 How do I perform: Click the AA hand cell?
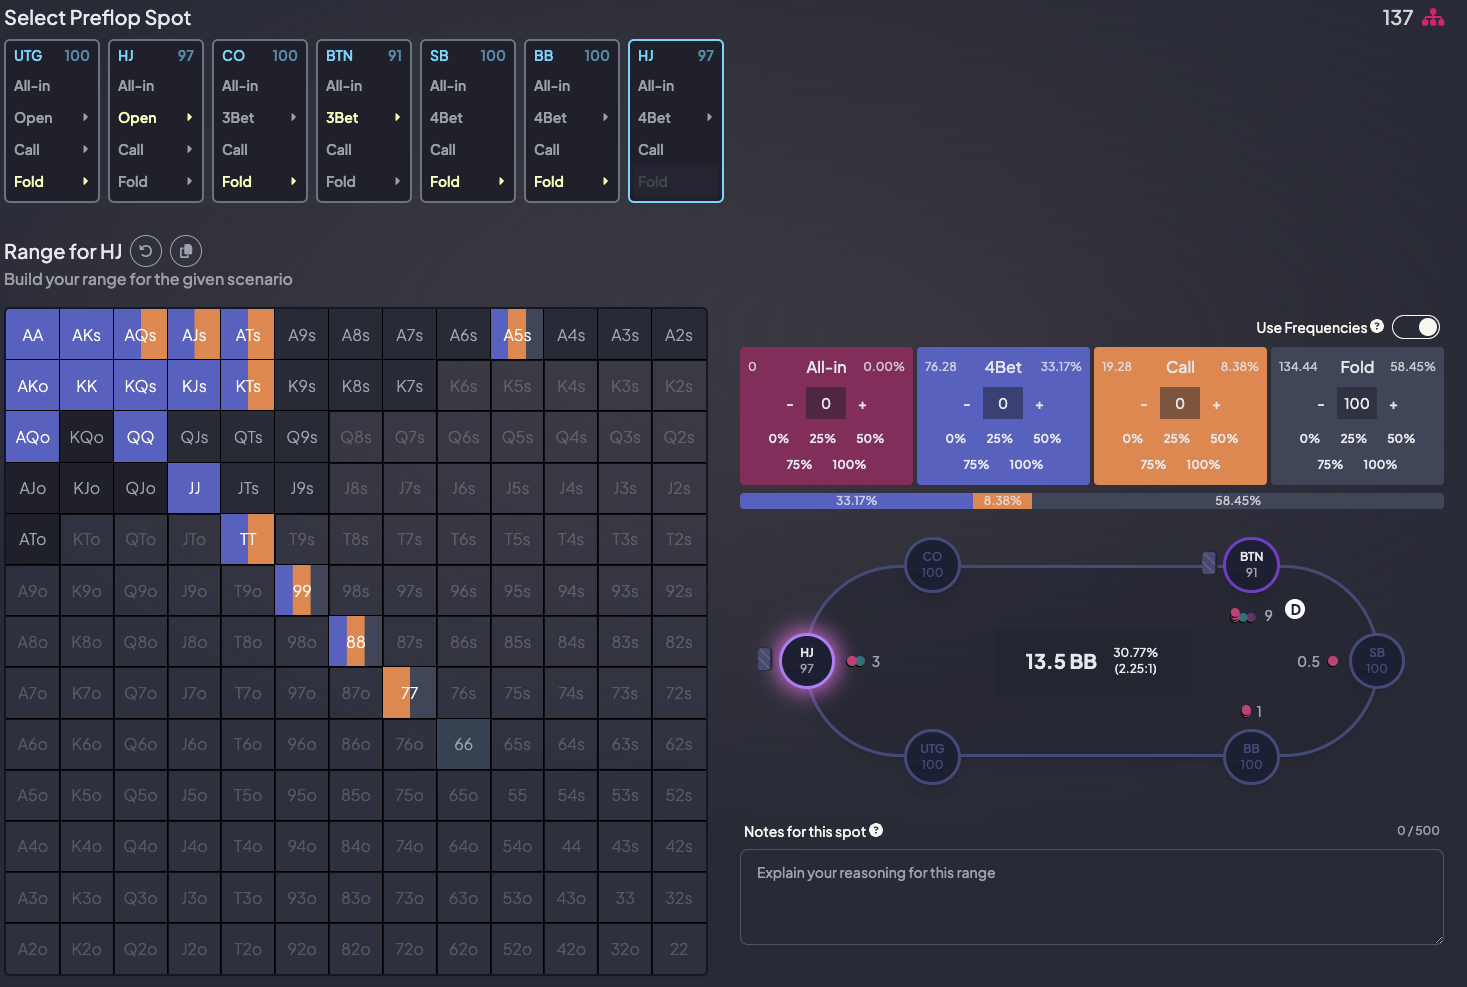click(32, 335)
